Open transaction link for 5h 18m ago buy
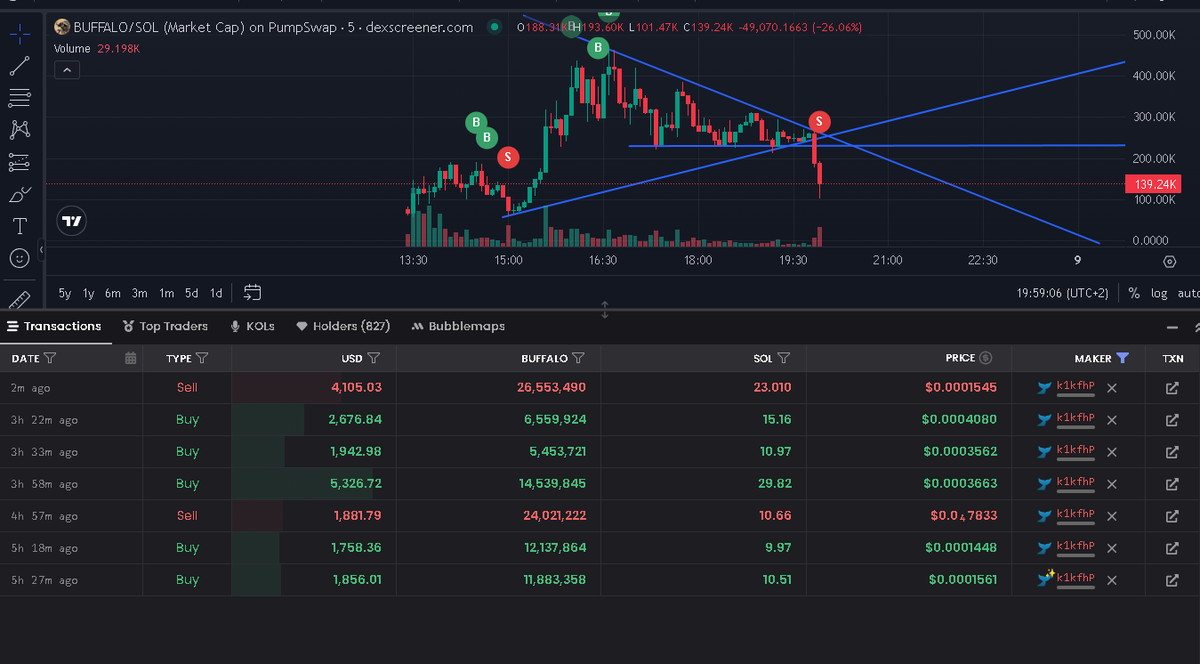 [1172, 547]
